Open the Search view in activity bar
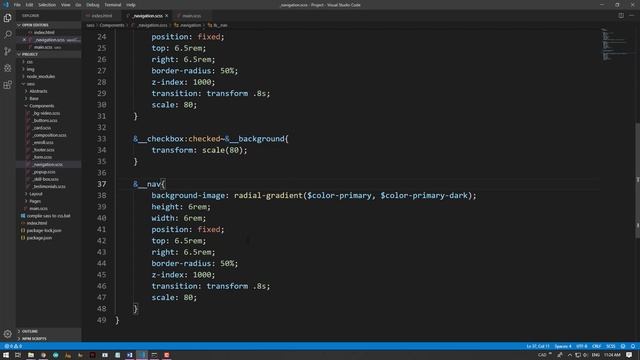The image size is (640, 360). [x=8, y=35]
